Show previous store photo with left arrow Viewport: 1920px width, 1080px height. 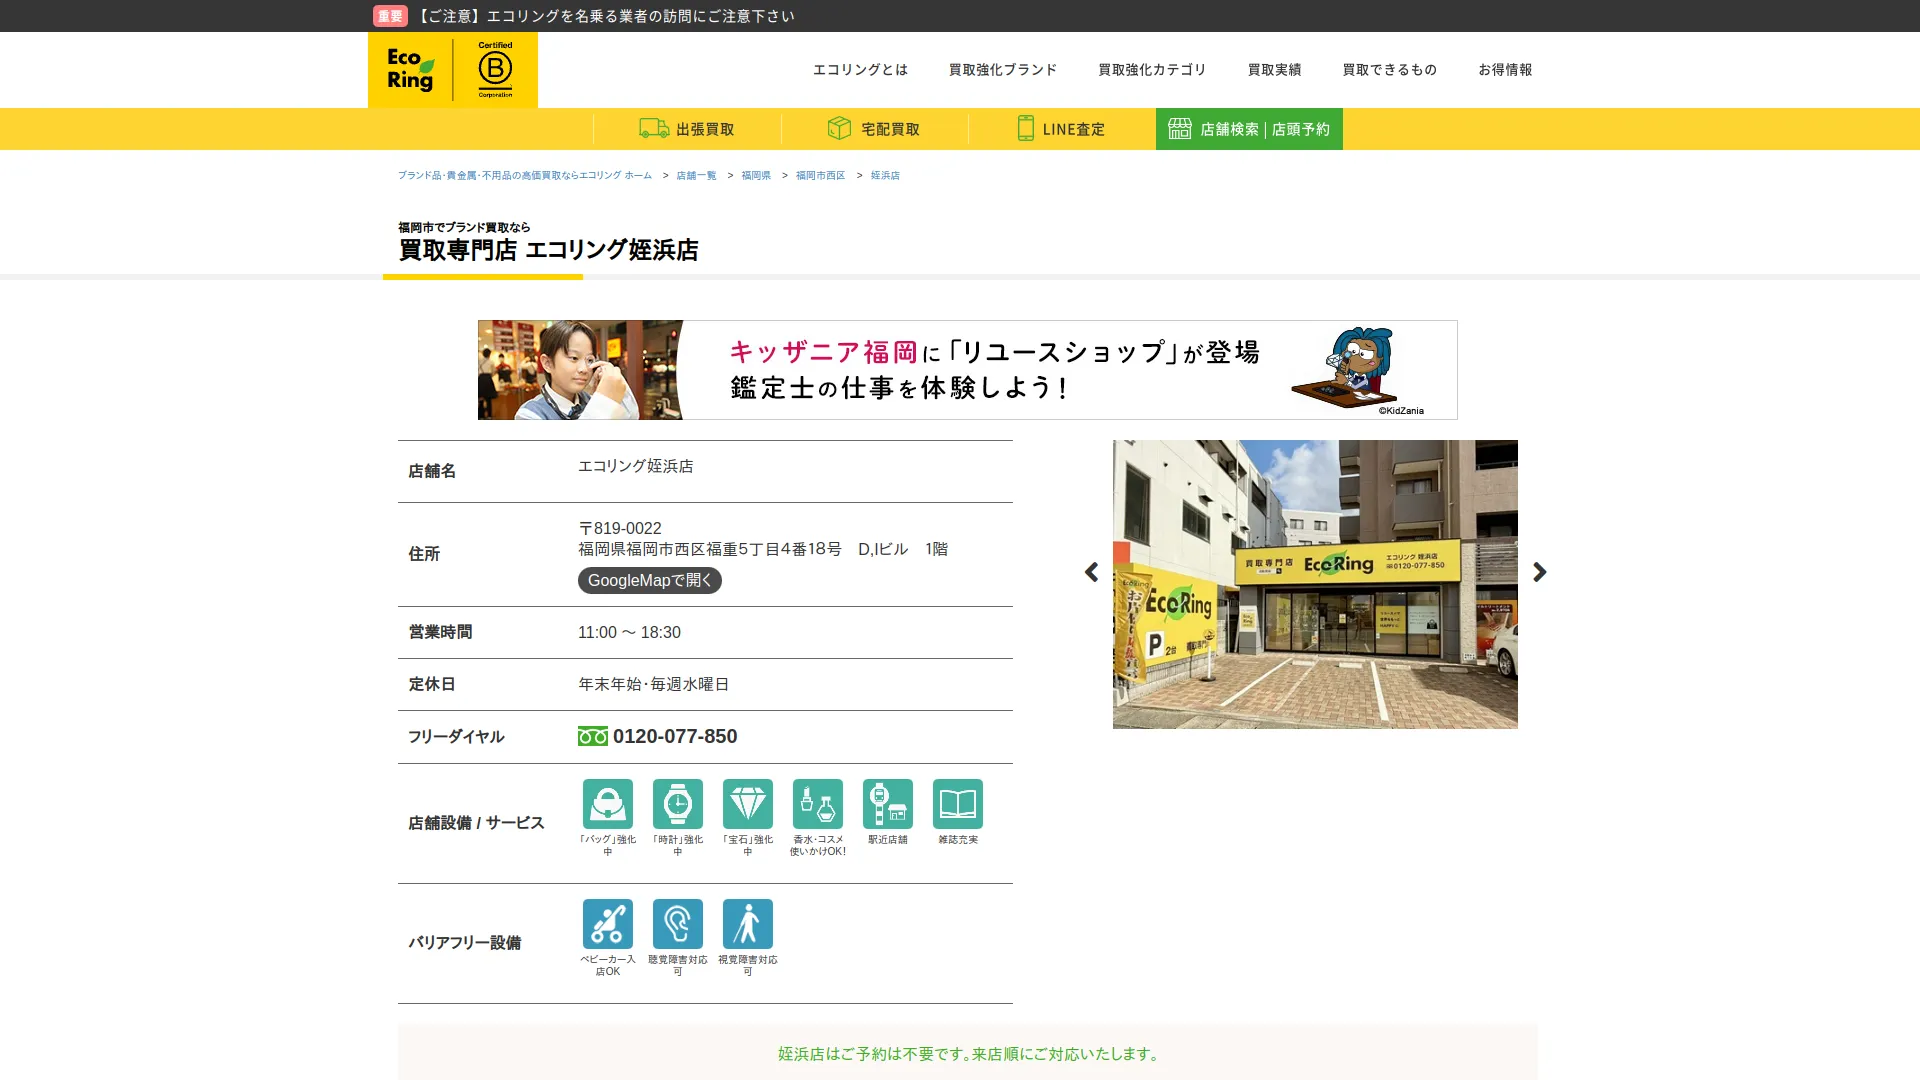click(1091, 572)
